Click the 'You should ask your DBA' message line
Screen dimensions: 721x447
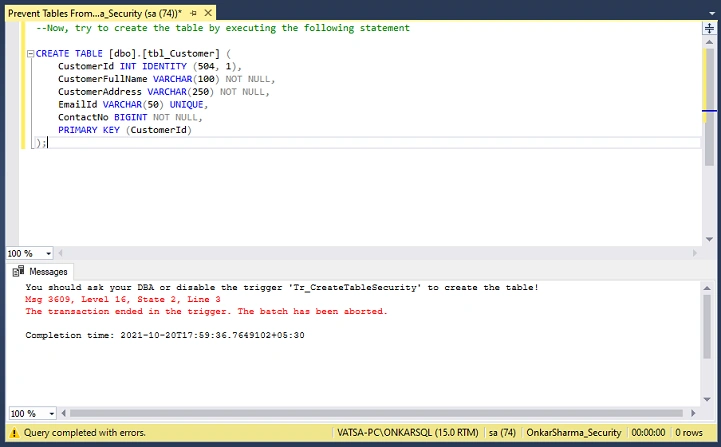pos(282,287)
